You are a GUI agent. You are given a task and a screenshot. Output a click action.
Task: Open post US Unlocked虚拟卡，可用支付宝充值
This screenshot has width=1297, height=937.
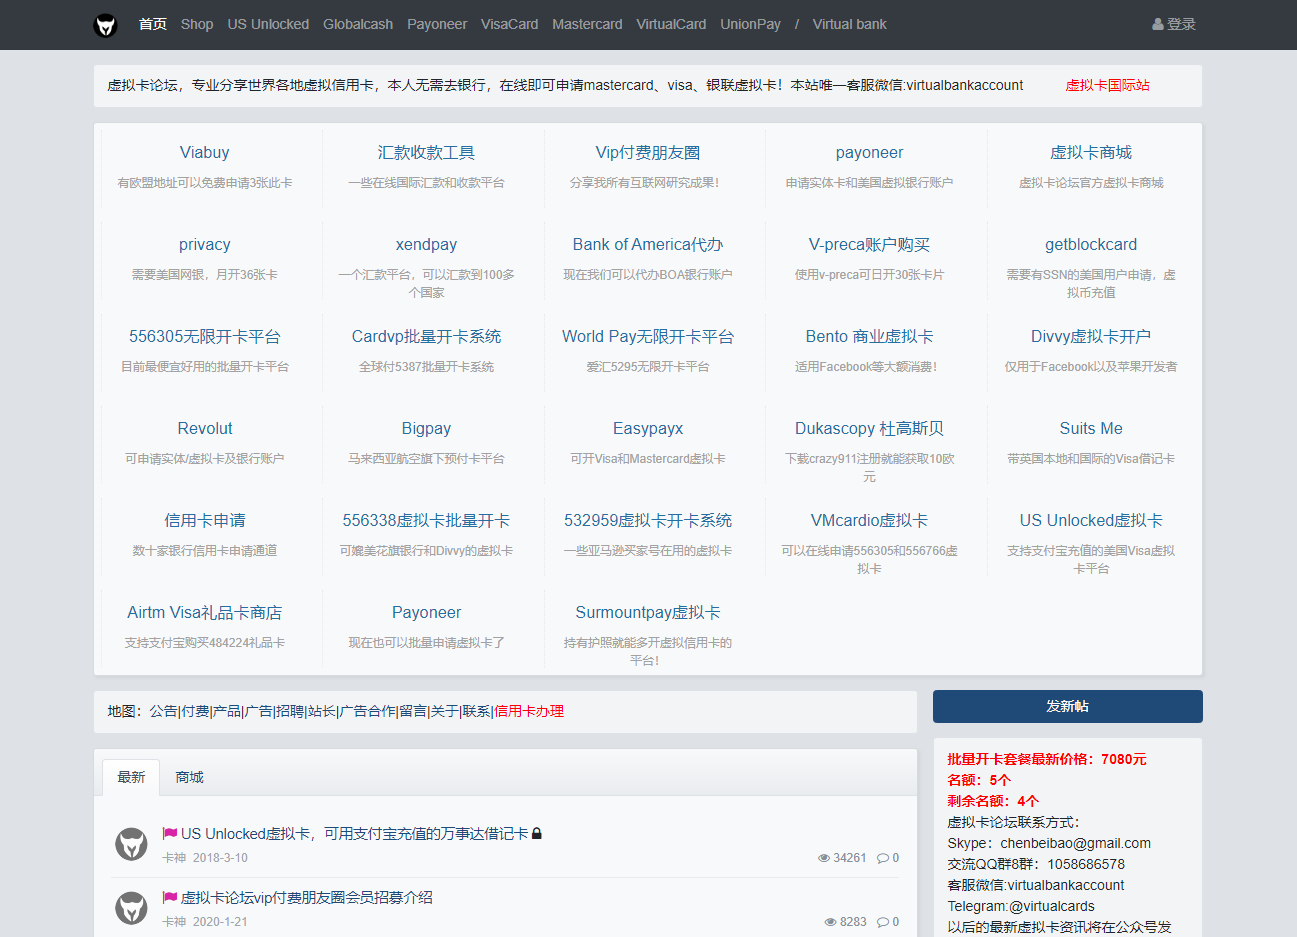click(355, 833)
